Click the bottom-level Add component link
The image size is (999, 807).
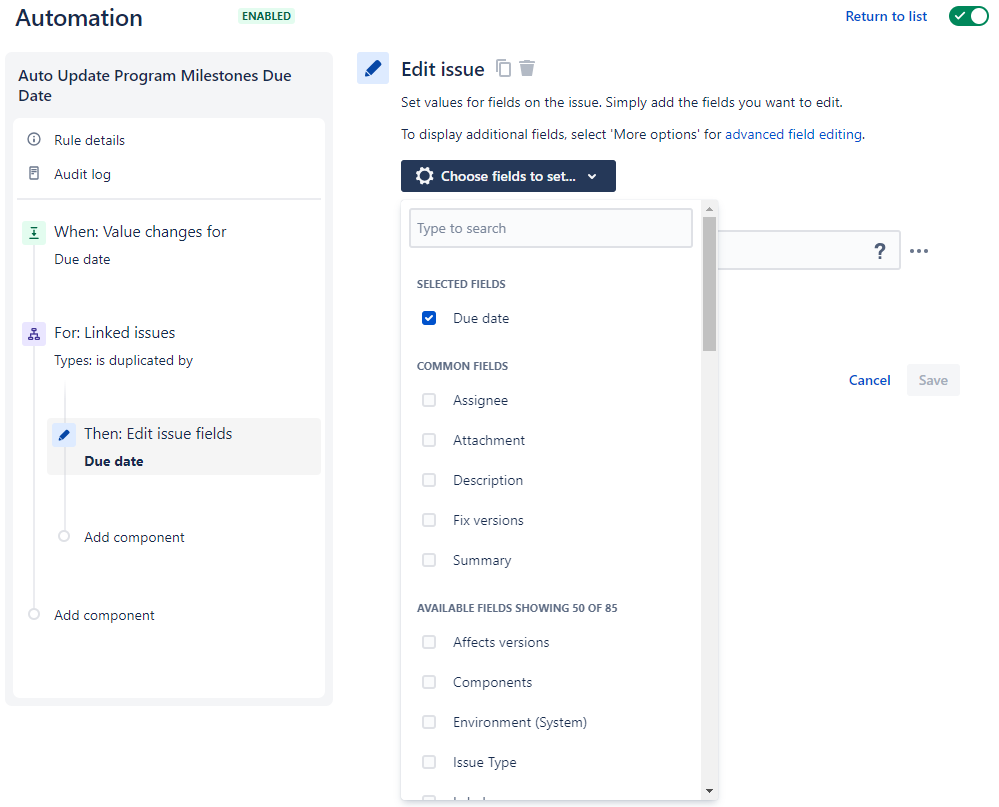click(104, 615)
